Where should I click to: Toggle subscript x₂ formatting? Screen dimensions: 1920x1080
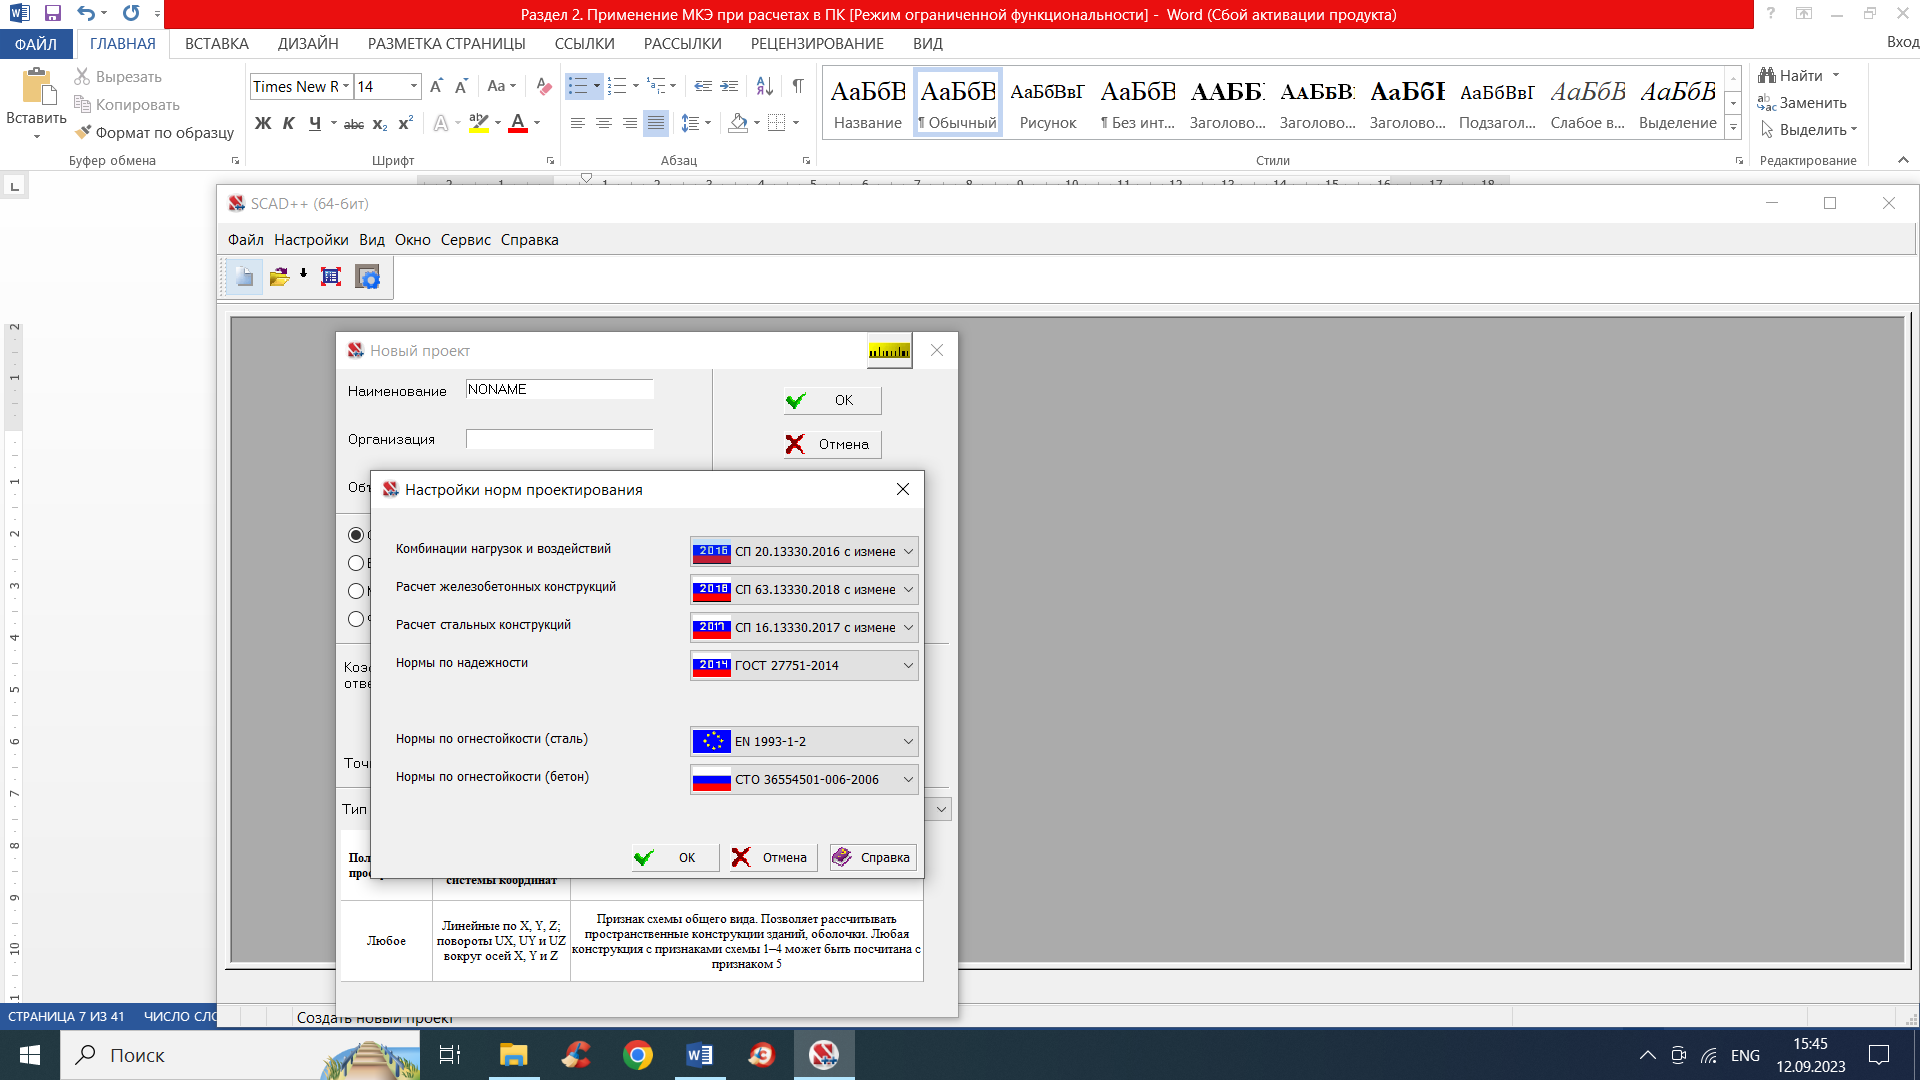(380, 124)
